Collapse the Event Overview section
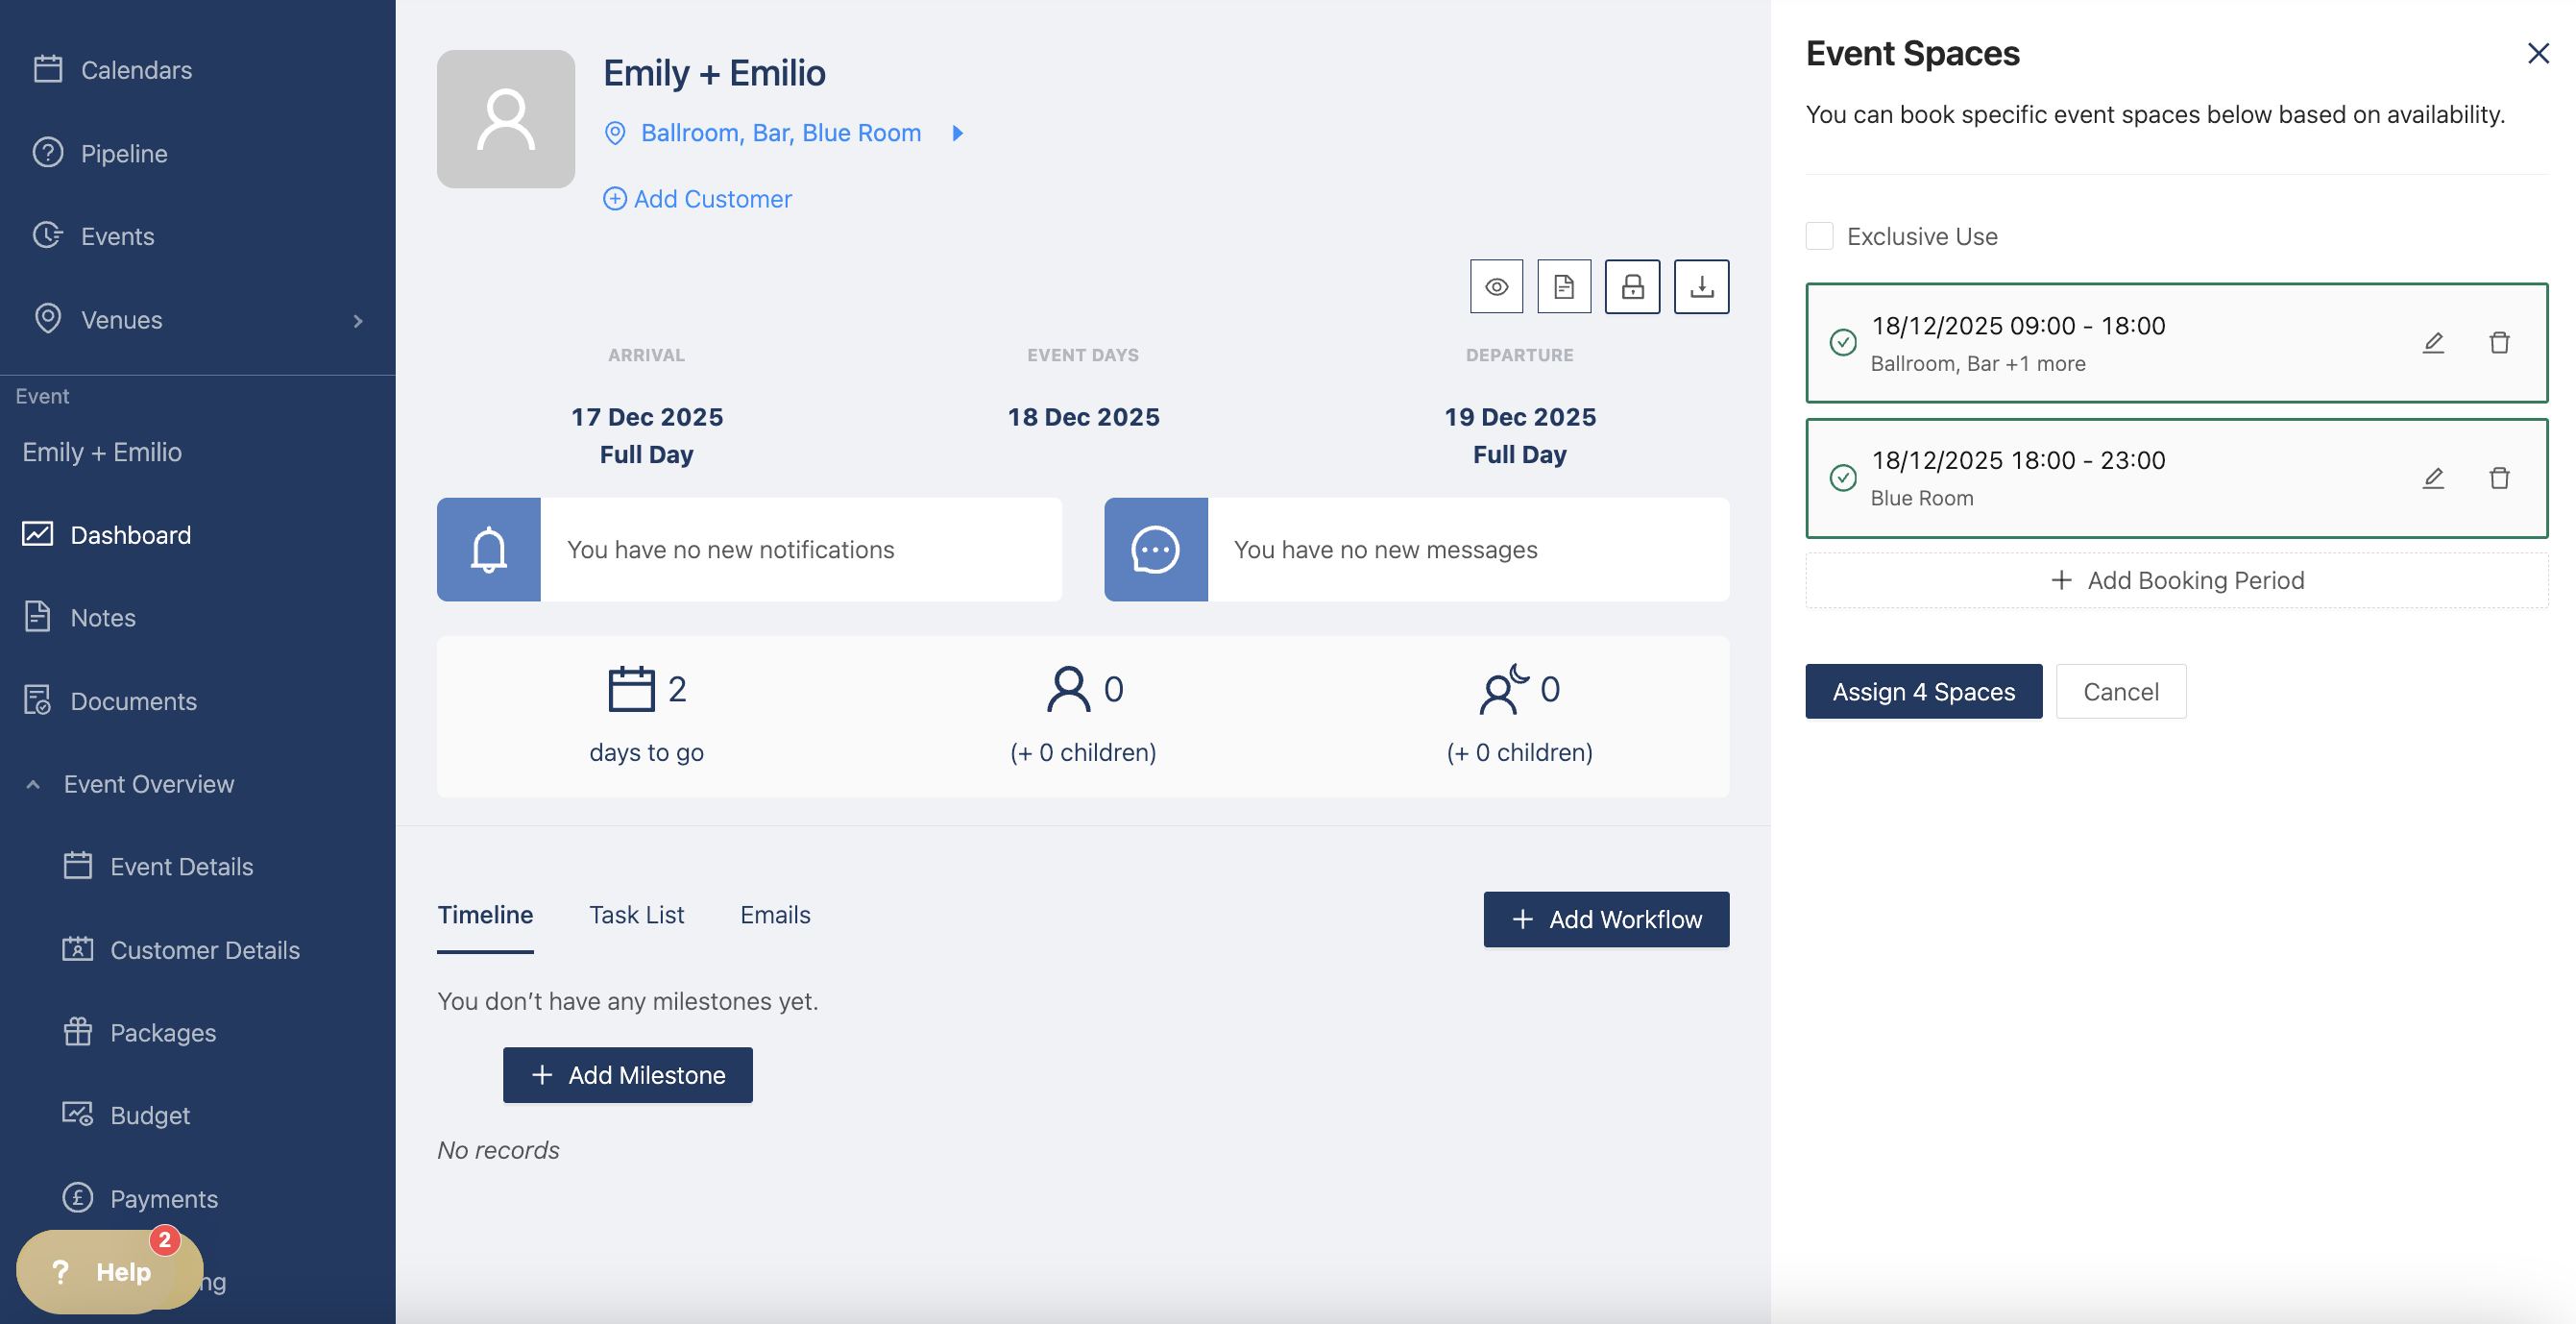 (33, 784)
